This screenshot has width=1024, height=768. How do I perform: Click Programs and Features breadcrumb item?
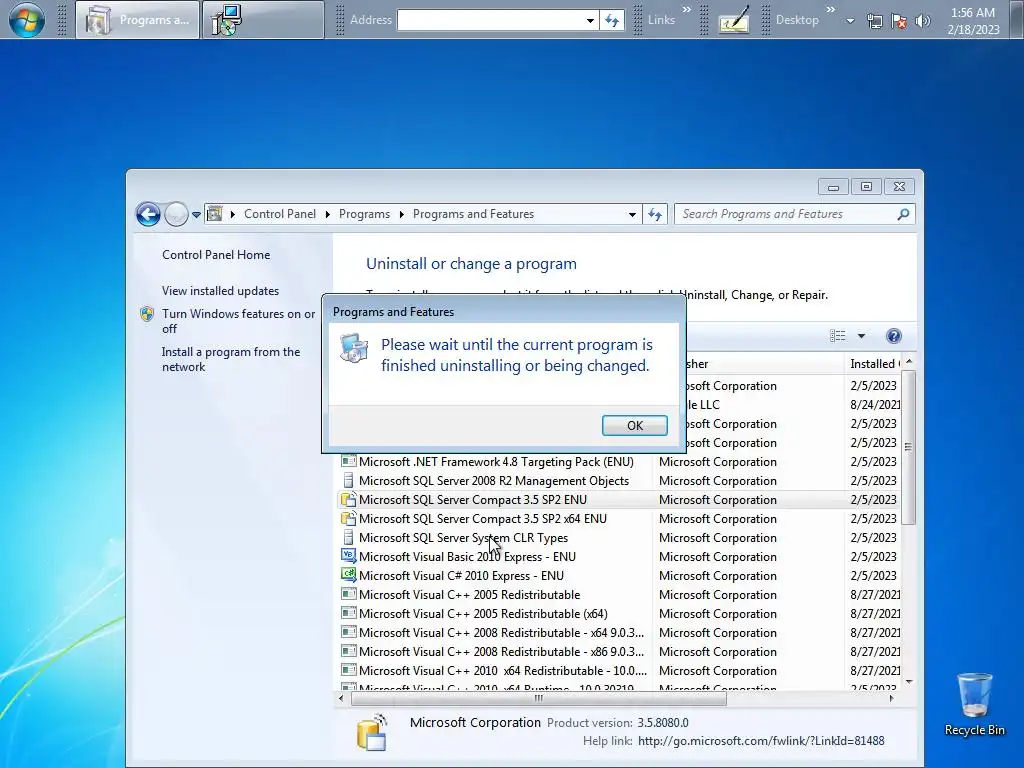(x=473, y=214)
